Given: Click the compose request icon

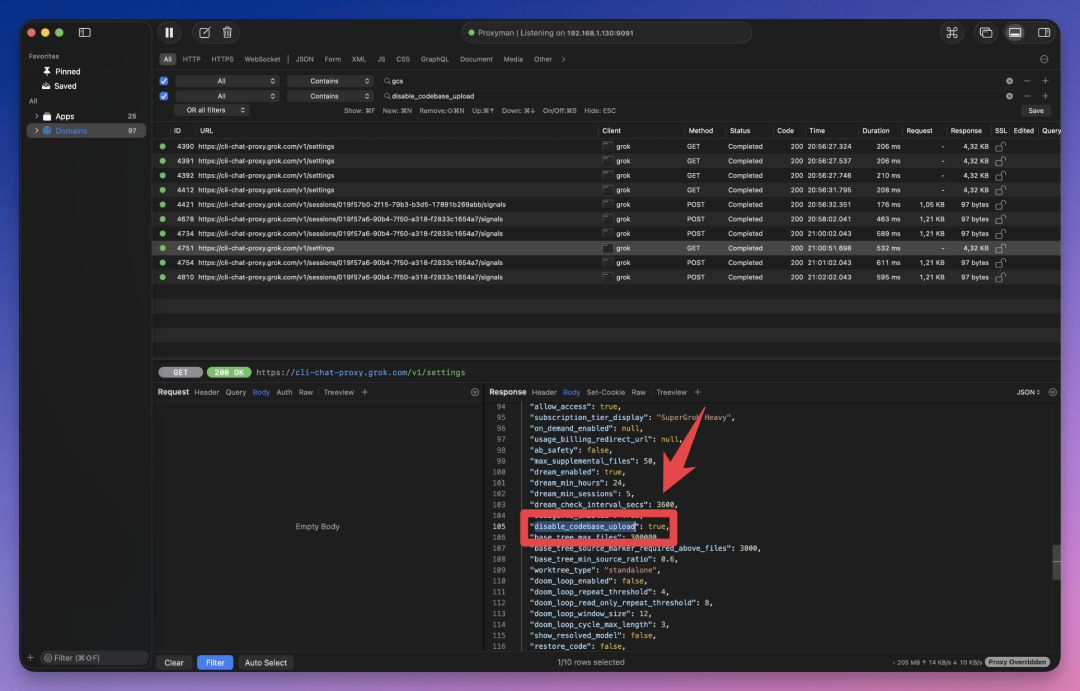Looking at the screenshot, I should (x=205, y=32).
